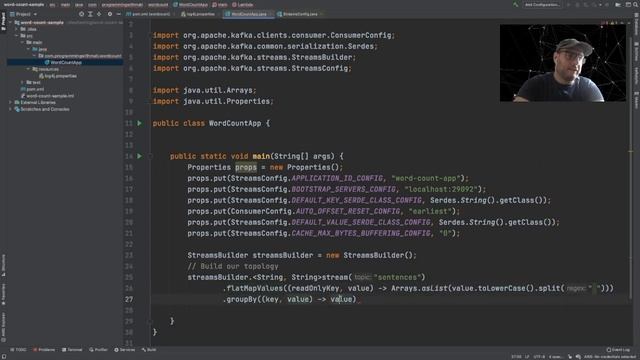Open Project panel settings gear
This screenshot has height=360, width=640.
110,14
